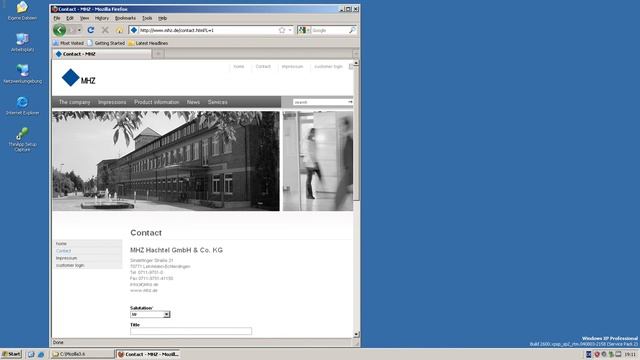Select the Contact - MHZ browser tab
This screenshot has width=640, height=360.
coord(102,54)
